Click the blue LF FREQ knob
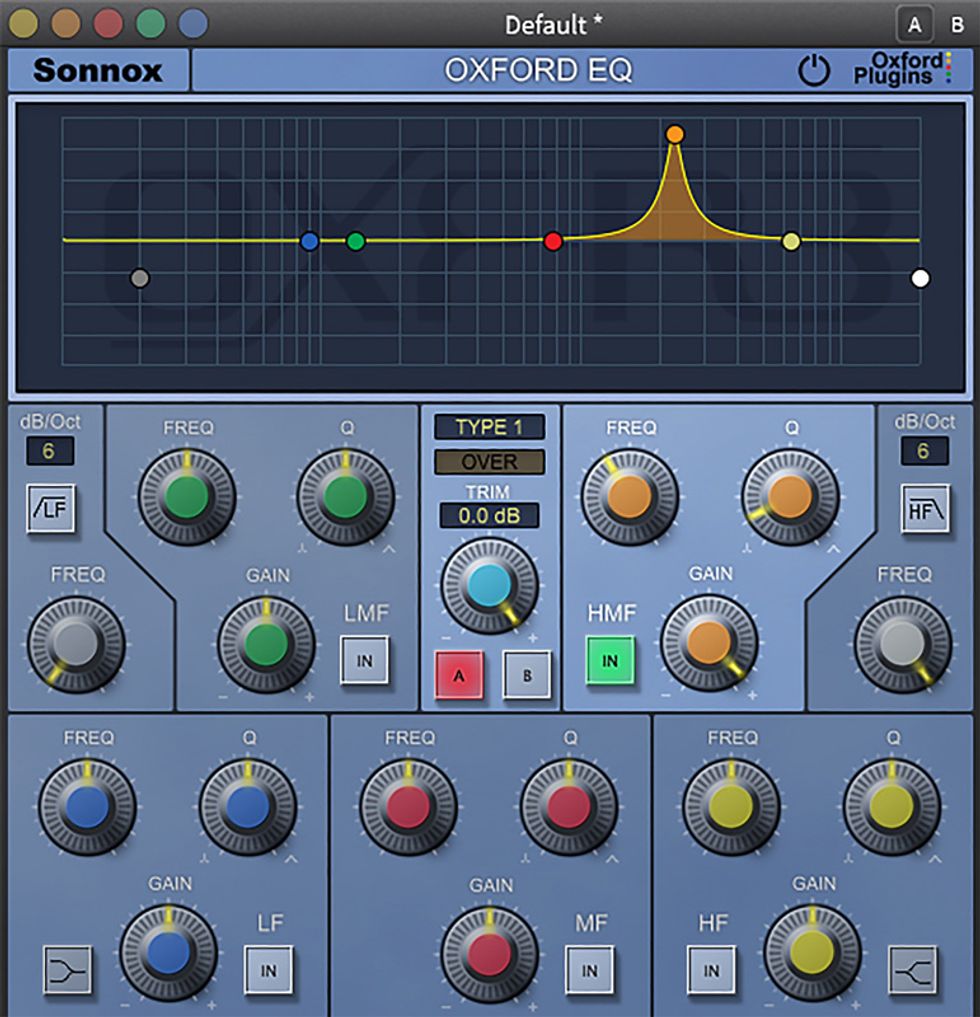 click(88, 807)
